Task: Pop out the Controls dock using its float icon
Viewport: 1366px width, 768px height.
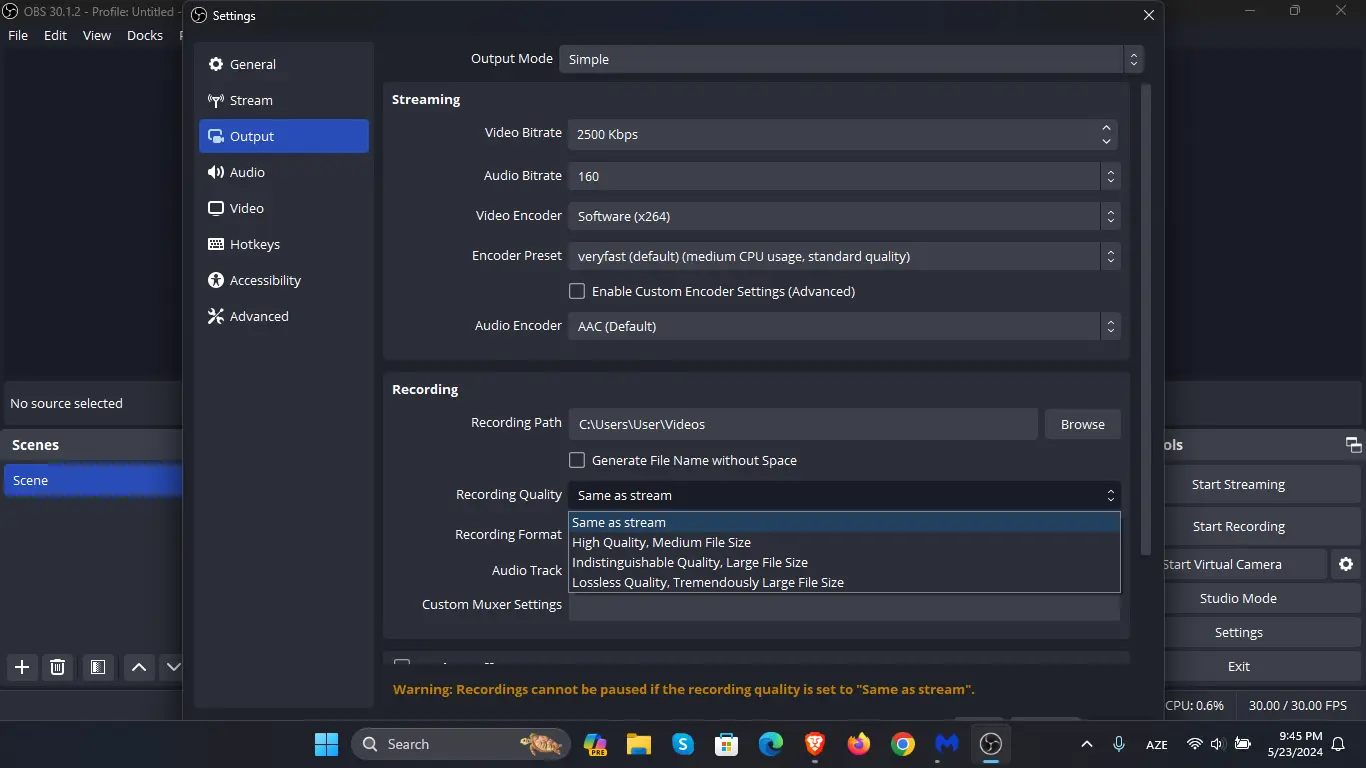Action: [1353, 445]
